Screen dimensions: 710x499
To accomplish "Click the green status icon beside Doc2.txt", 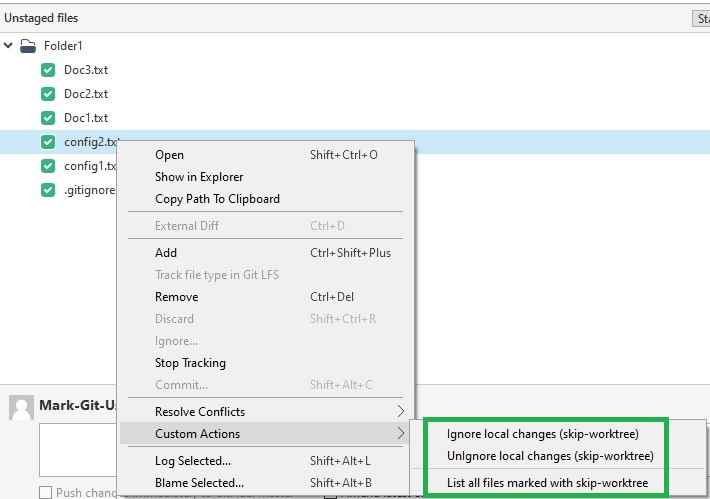I will pyautogui.click(x=48, y=94).
